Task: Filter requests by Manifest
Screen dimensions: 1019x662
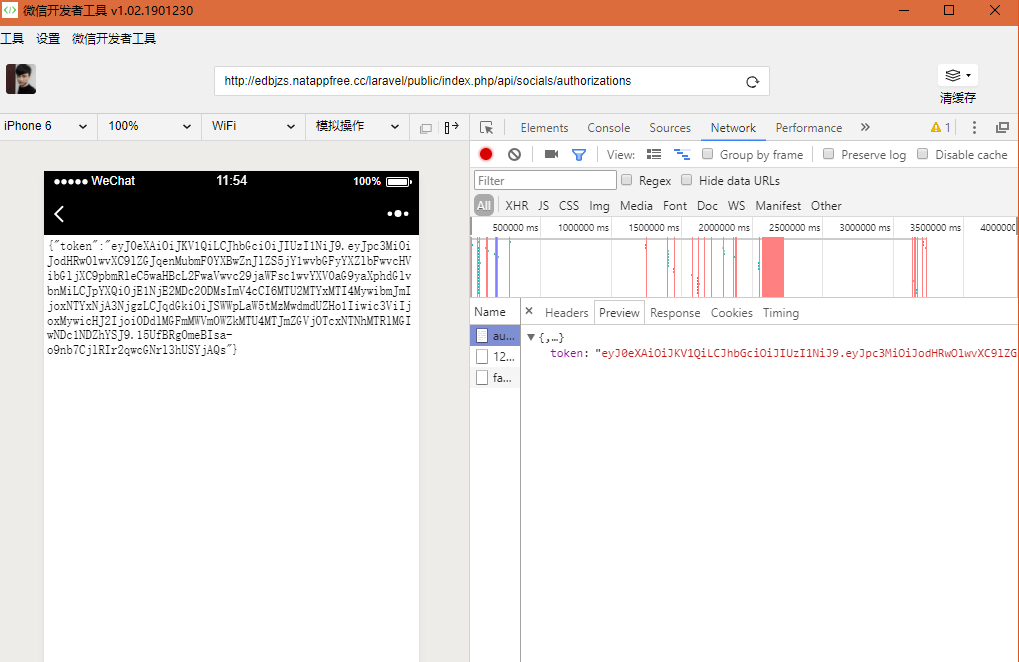Action: point(778,205)
